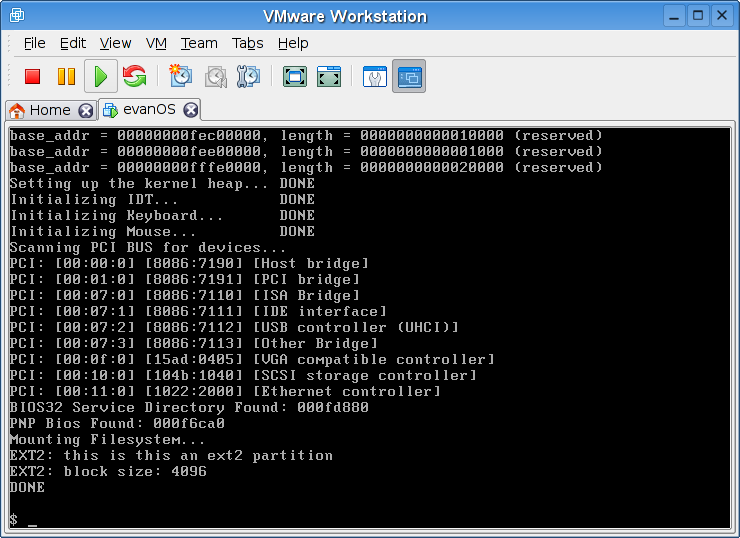Screen dimensions: 740x538
Task: Expand the View menu
Action: 115,43
